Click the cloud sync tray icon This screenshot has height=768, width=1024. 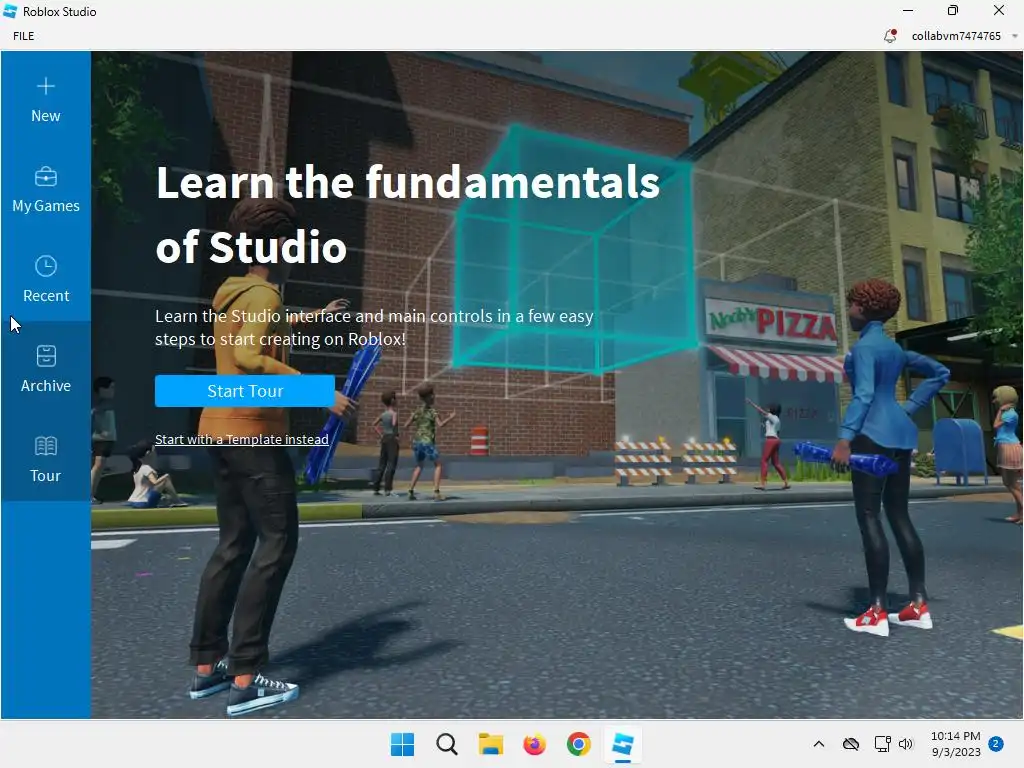(x=850, y=744)
